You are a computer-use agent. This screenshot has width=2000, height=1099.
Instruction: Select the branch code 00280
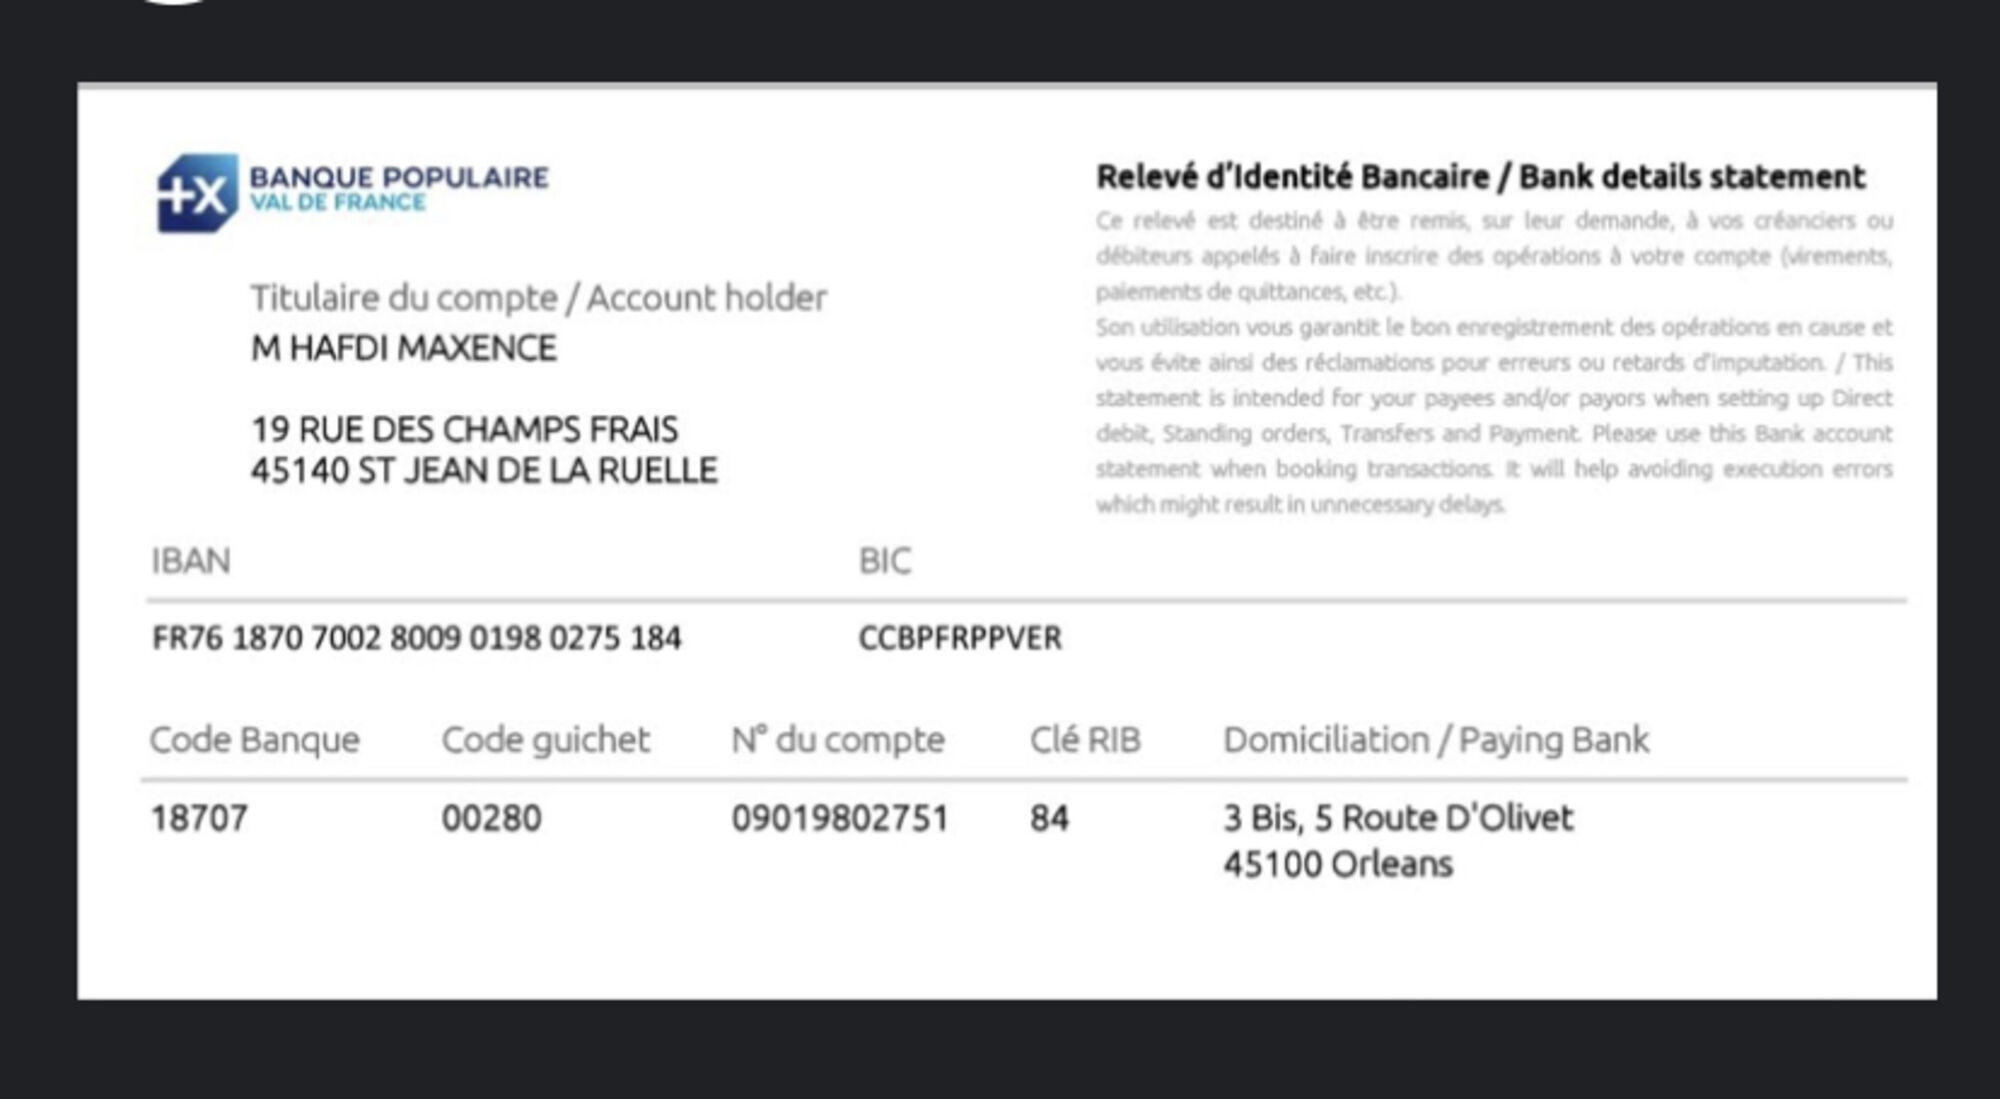(491, 819)
